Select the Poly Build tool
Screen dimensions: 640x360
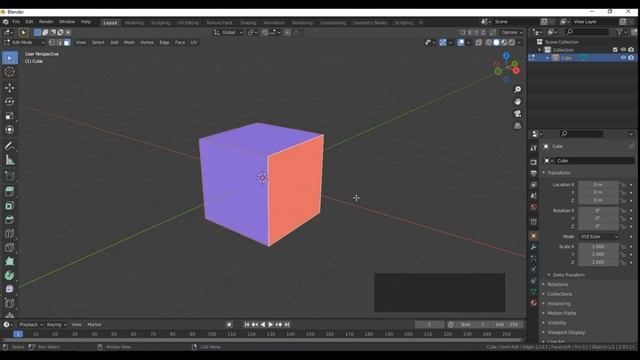10,262
